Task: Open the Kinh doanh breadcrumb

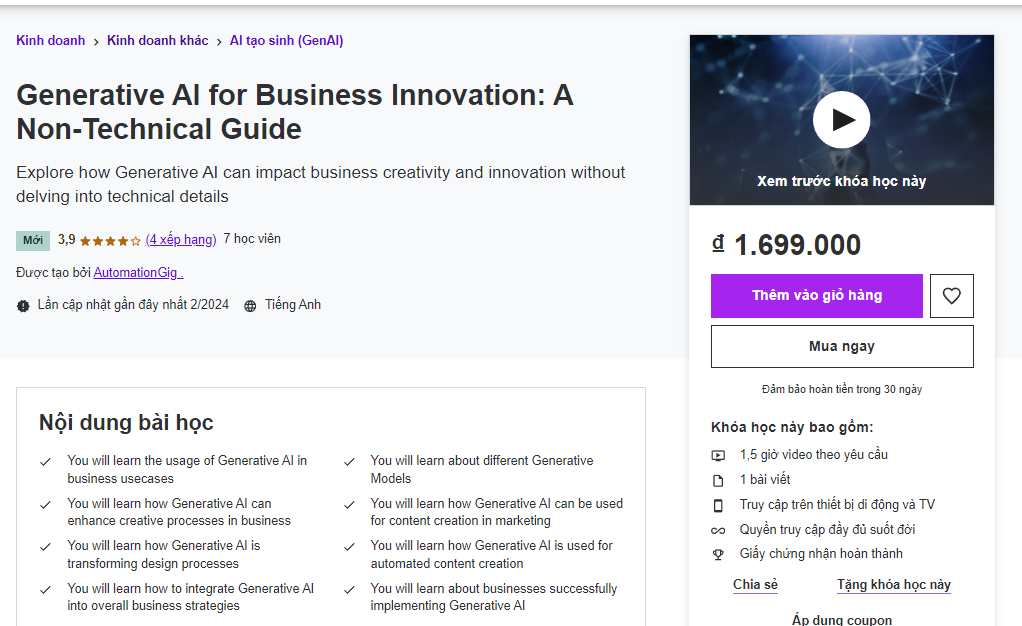Action: click(x=50, y=41)
